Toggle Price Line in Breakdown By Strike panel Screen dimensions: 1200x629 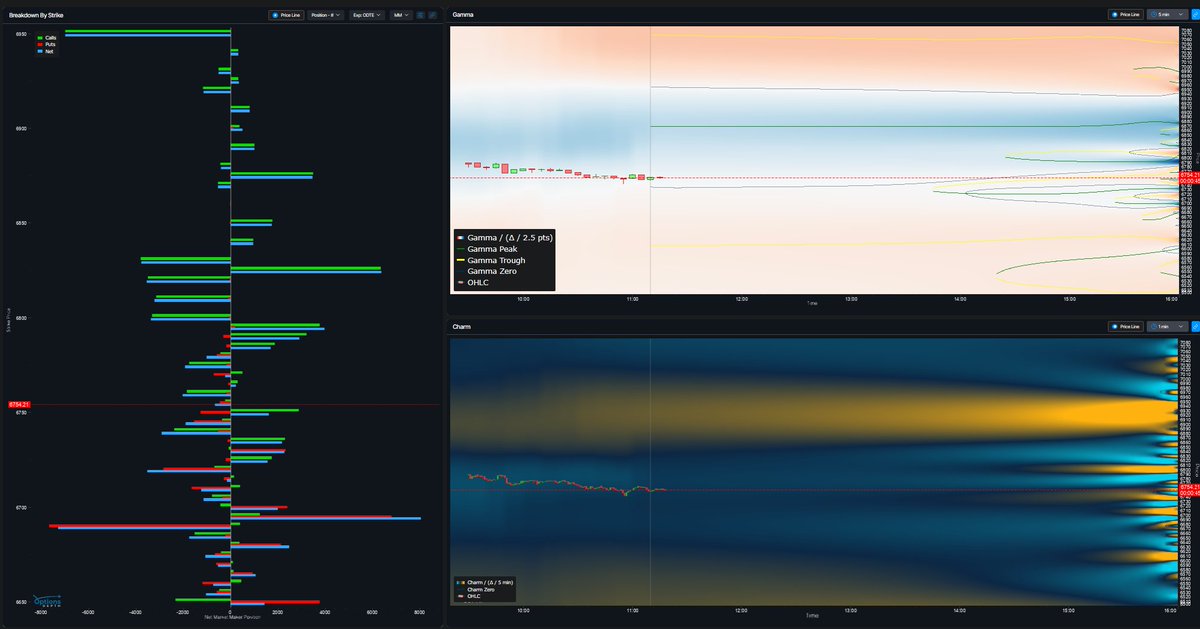pos(286,16)
